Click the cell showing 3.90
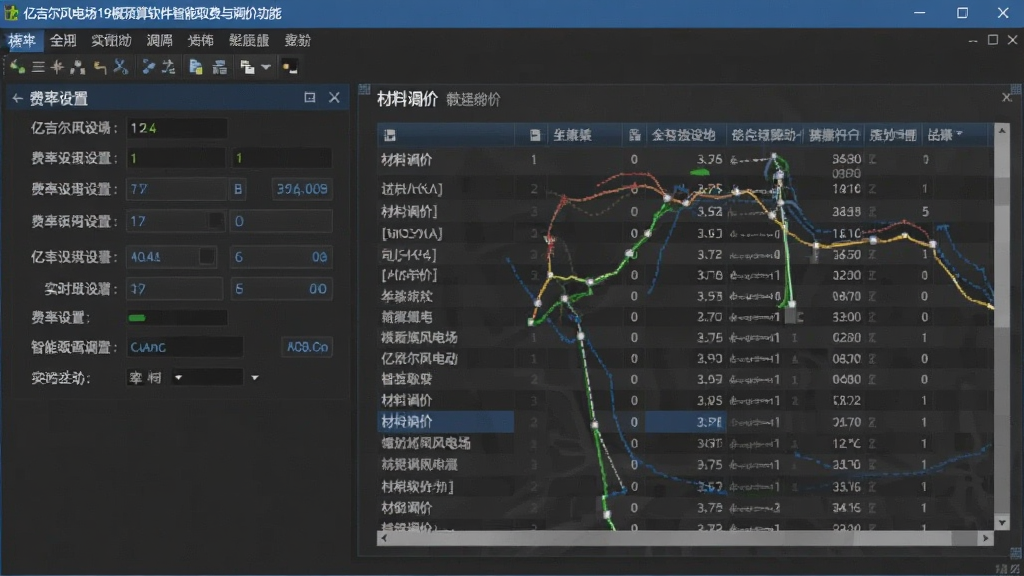The width and height of the screenshot is (1024, 576). [x=709, y=359]
